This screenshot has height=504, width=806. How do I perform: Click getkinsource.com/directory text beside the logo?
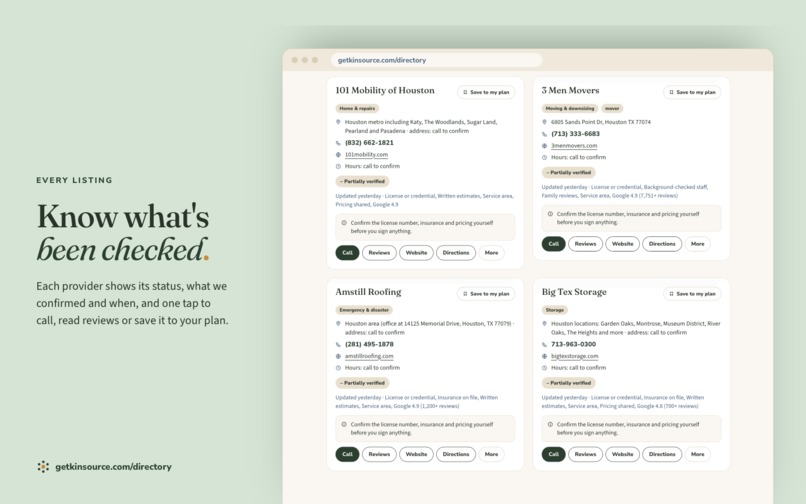(x=113, y=467)
